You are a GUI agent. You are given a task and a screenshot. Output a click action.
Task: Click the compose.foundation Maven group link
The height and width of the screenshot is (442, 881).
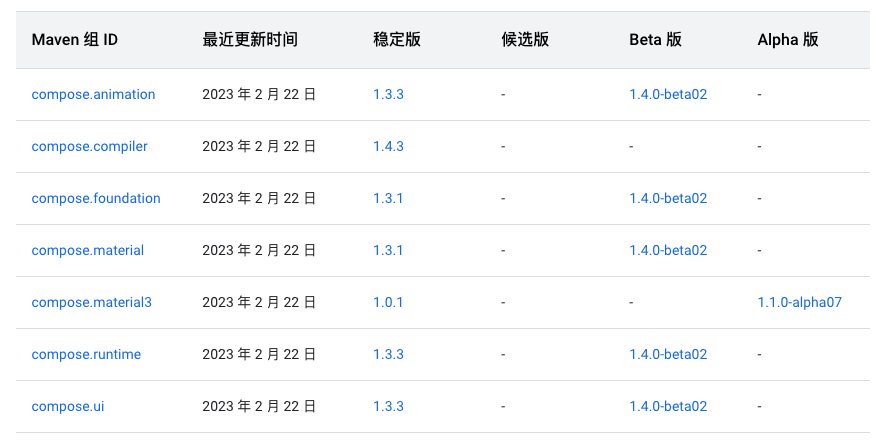96,199
